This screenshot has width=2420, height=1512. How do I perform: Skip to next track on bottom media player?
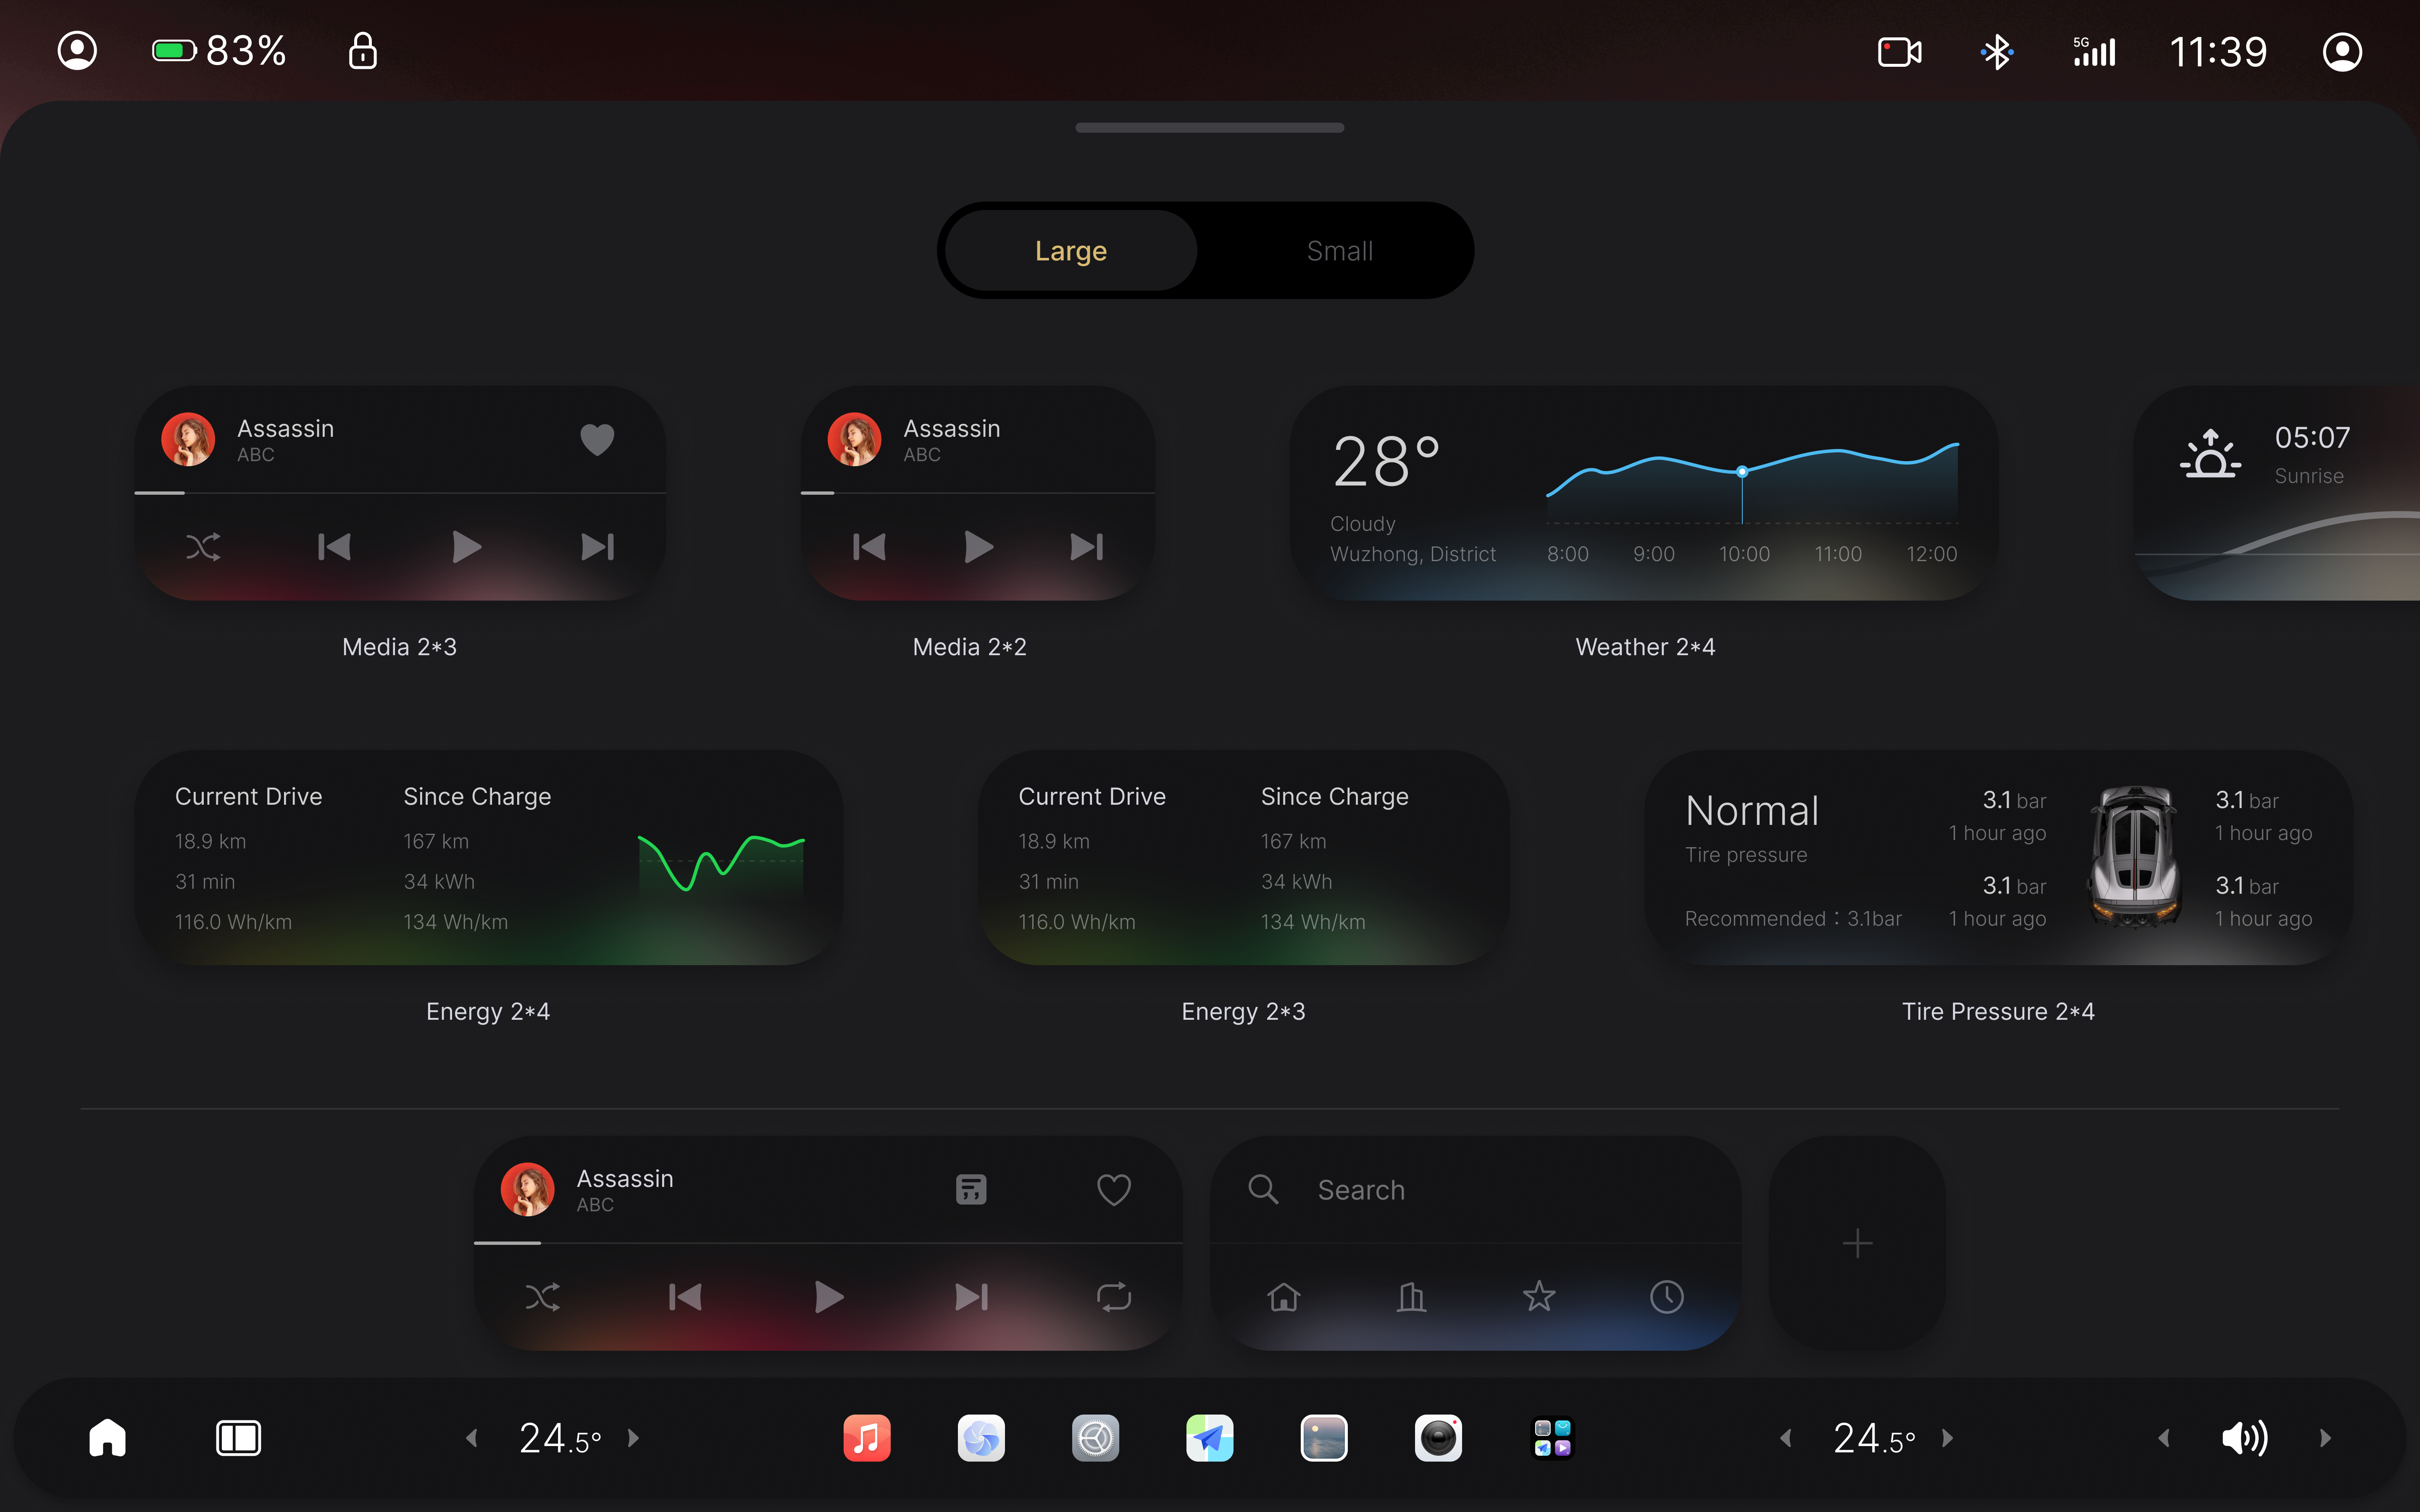pyautogui.click(x=972, y=1297)
